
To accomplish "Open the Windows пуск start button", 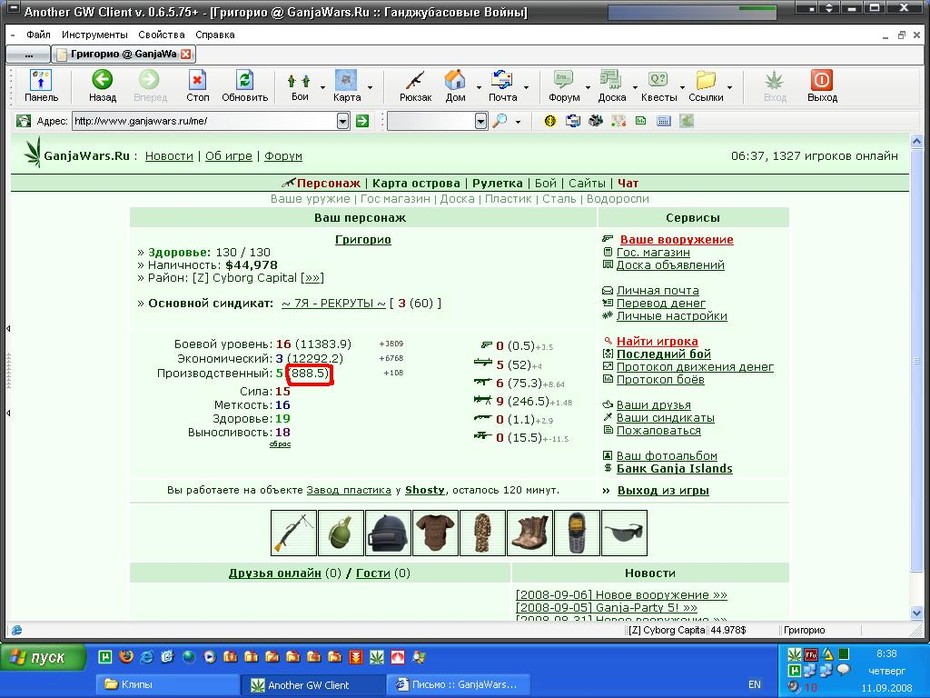I will 43,658.
